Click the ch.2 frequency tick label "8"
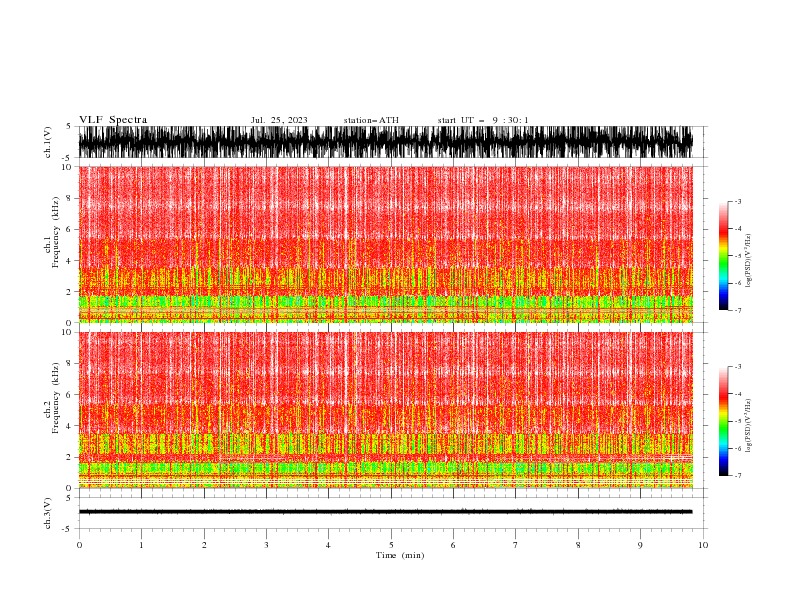The width and height of the screenshot is (792, 612). (x=70, y=363)
